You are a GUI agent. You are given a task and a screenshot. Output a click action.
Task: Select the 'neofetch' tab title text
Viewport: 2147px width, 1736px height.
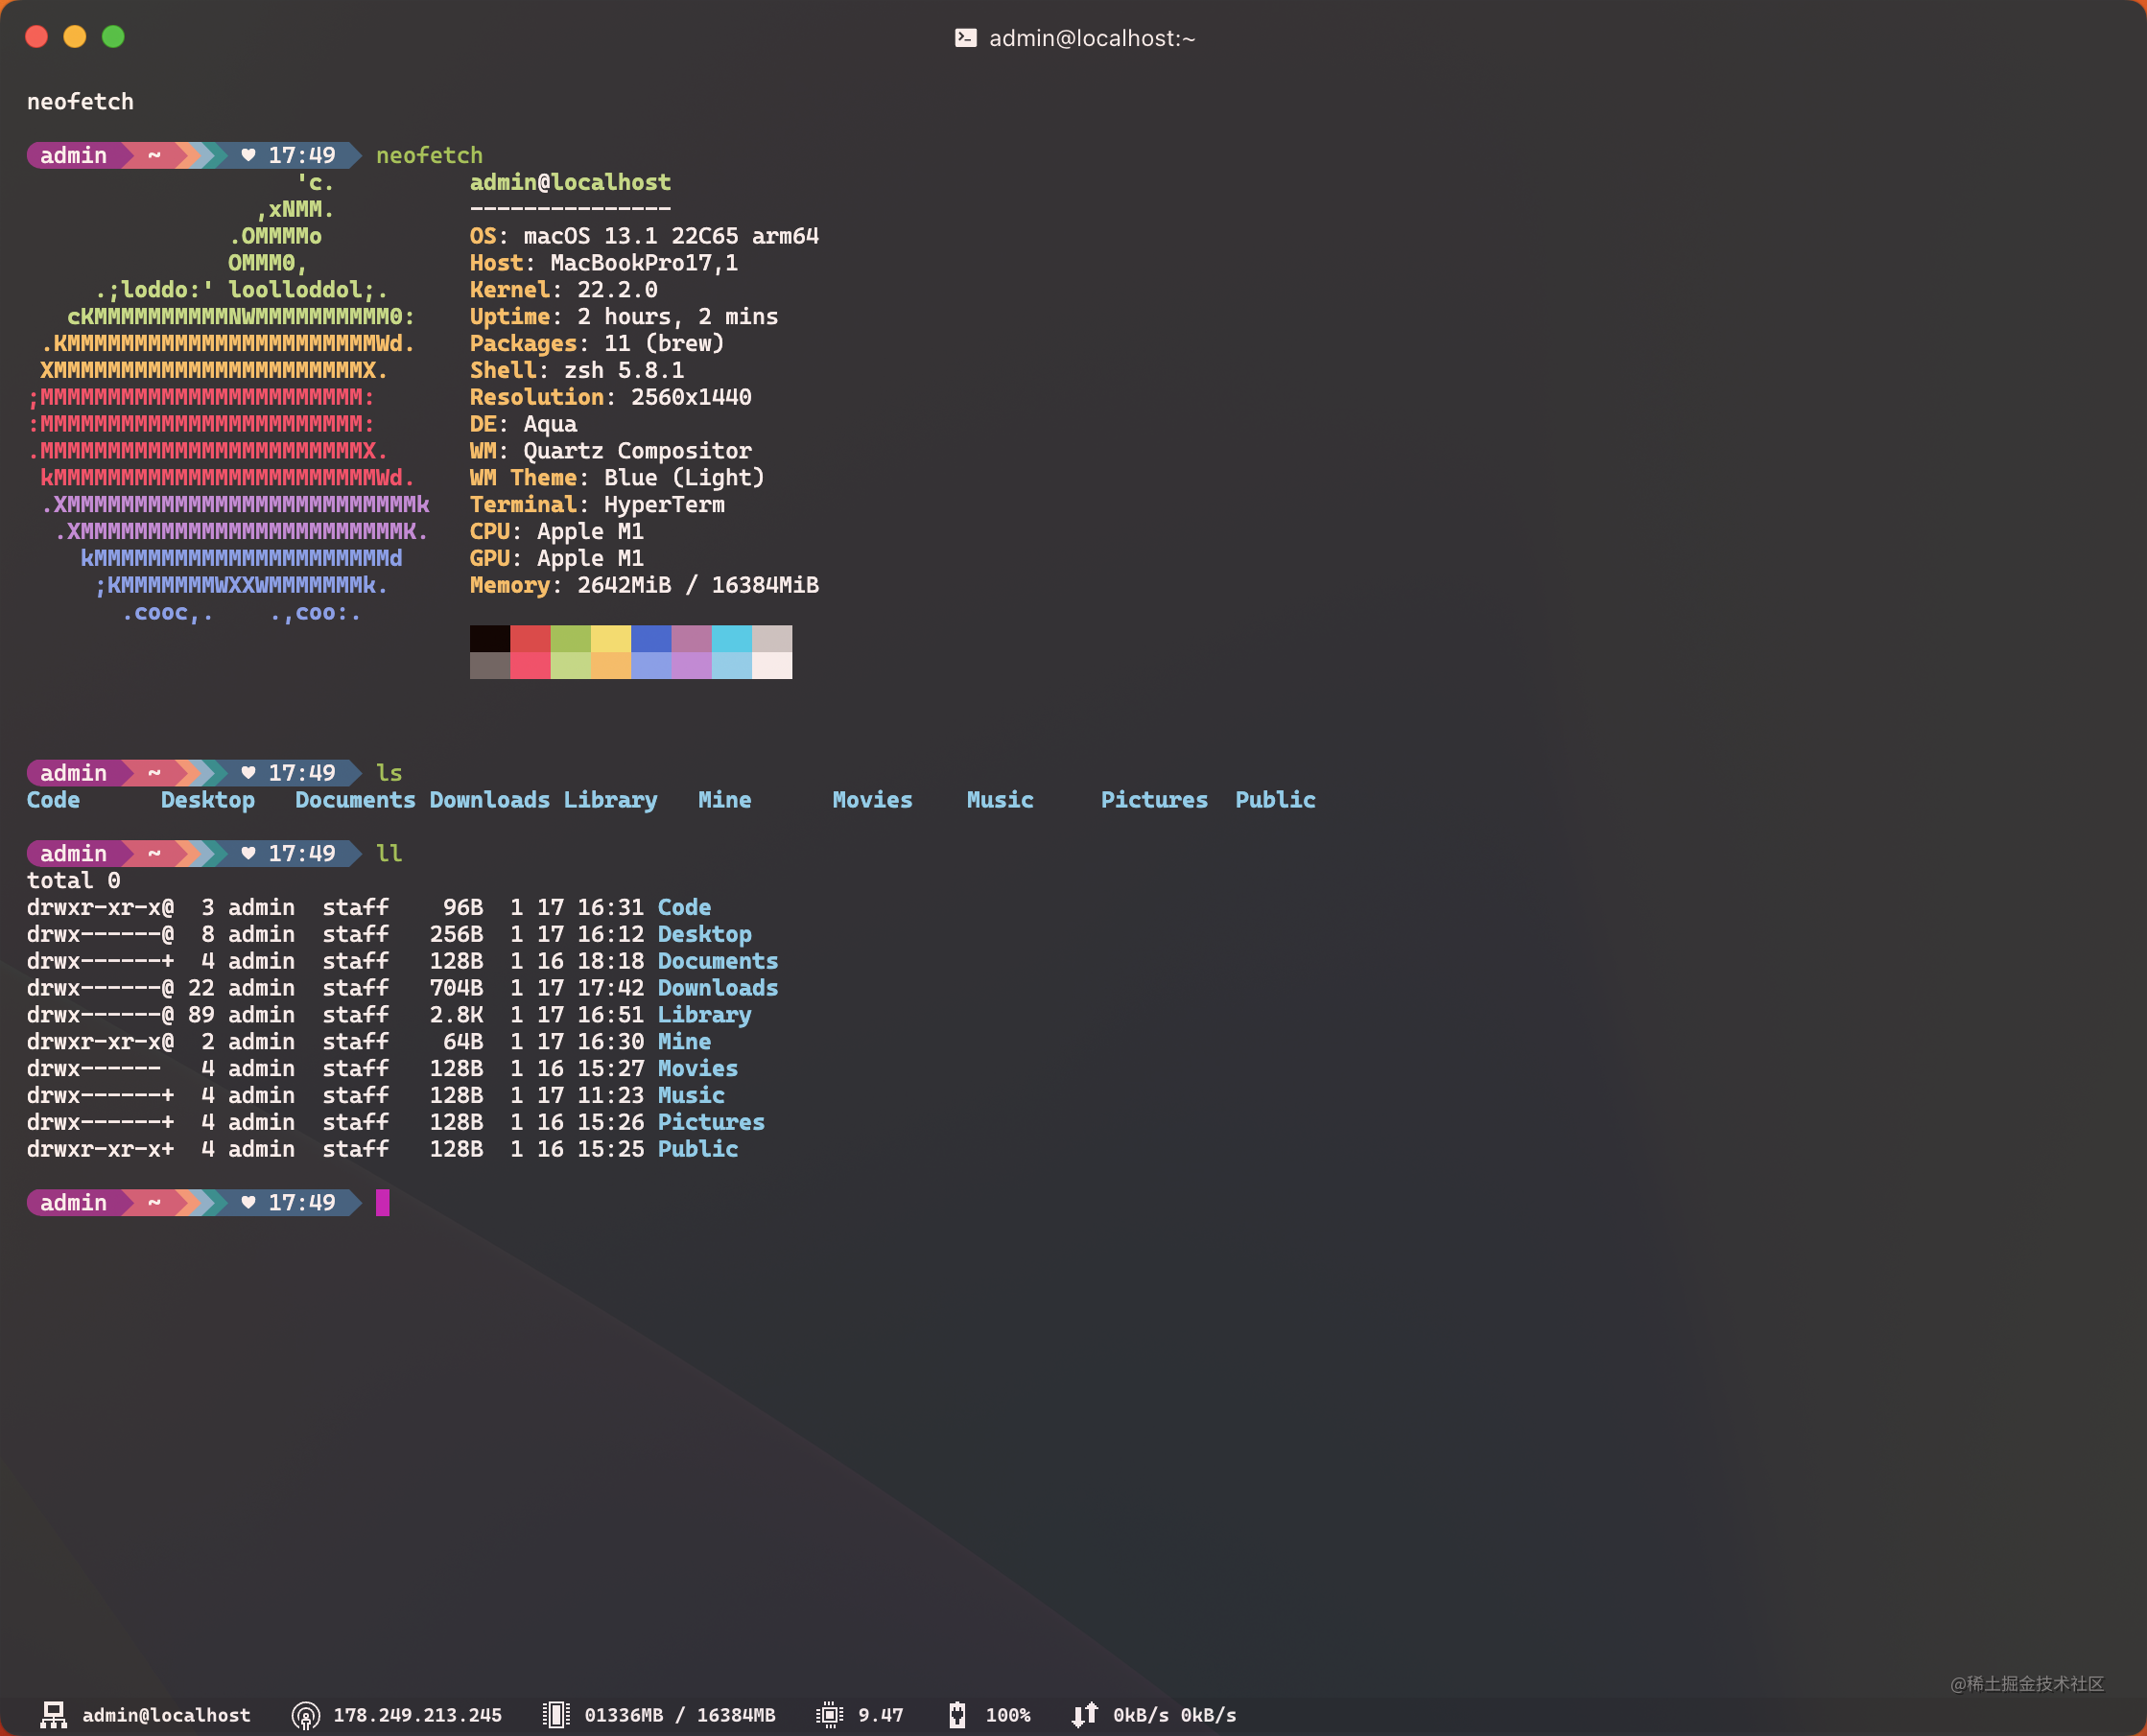[x=80, y=102]
